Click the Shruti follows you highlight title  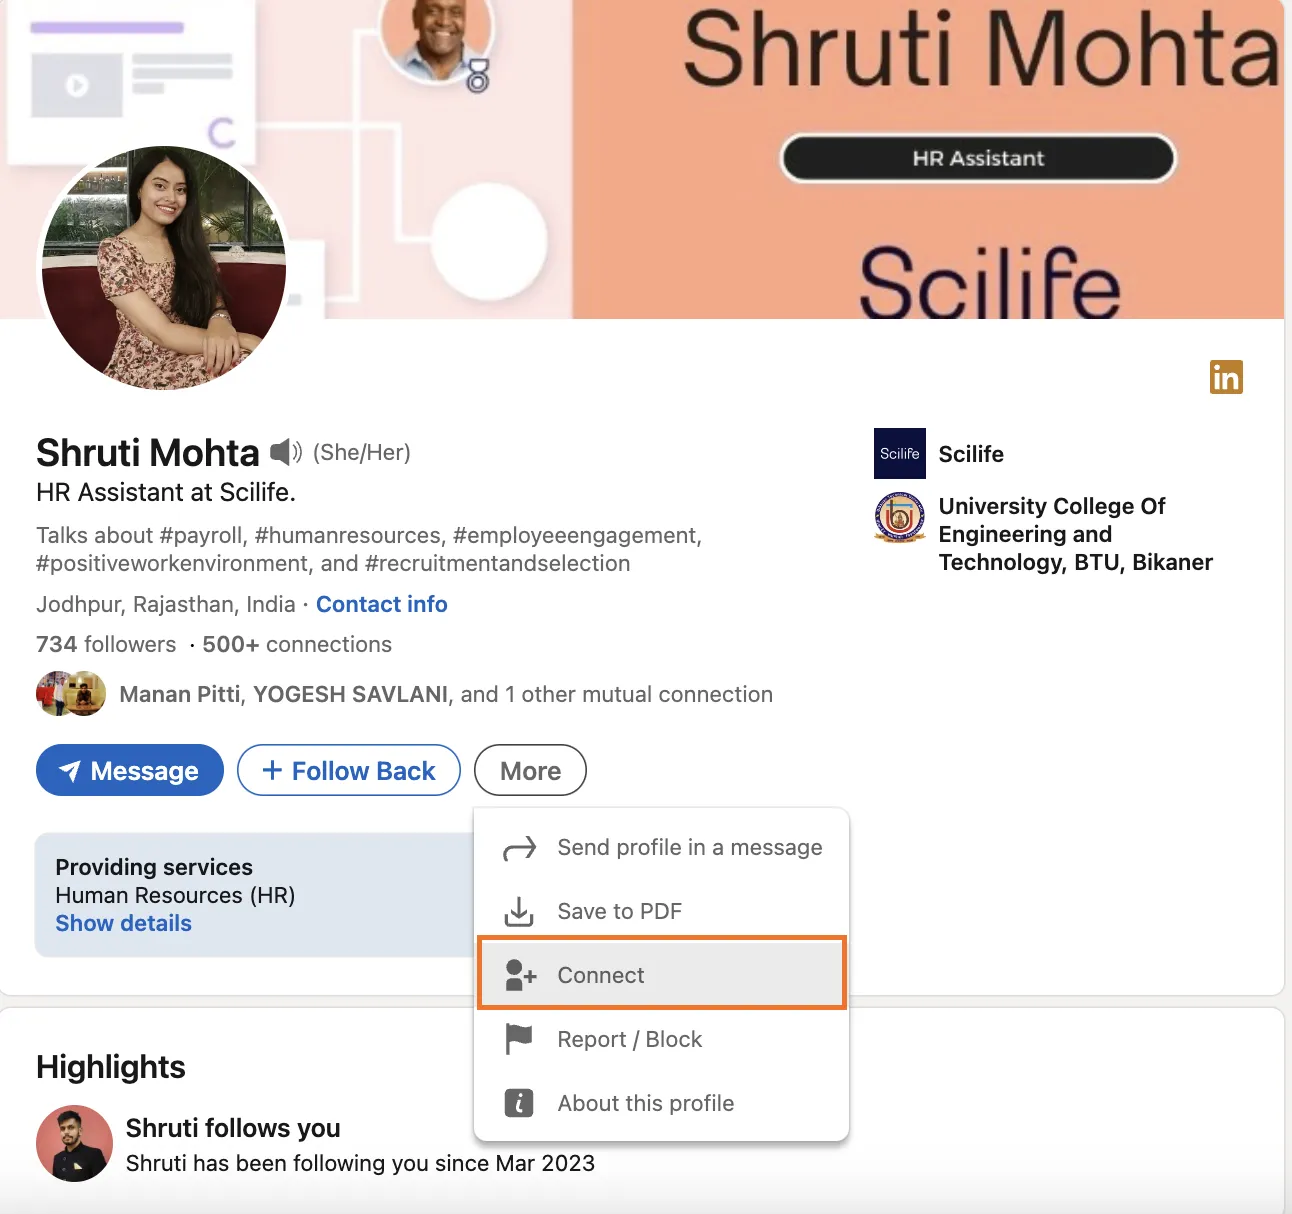point(233,1128)
